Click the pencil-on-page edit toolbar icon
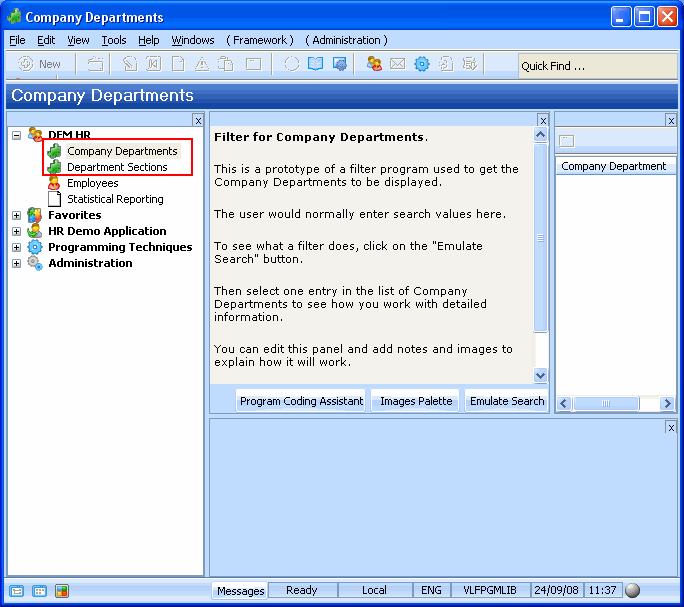 tap(130, 64)
